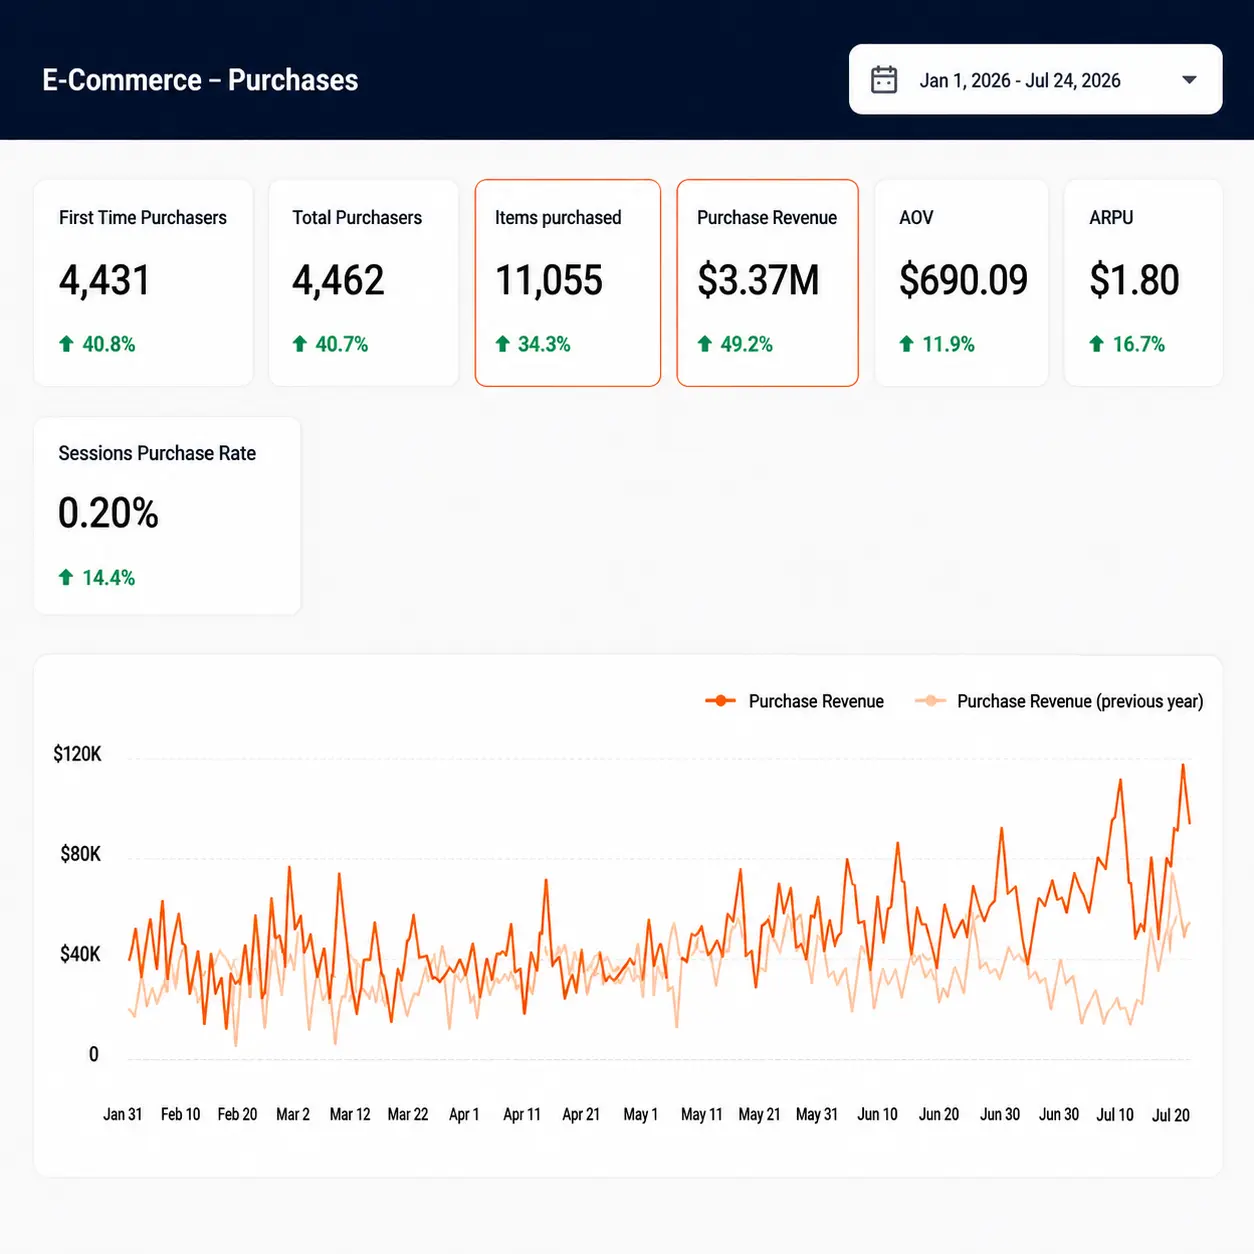
Task: Click the Purchase Revenue metric label
Action: pos(767,218)
